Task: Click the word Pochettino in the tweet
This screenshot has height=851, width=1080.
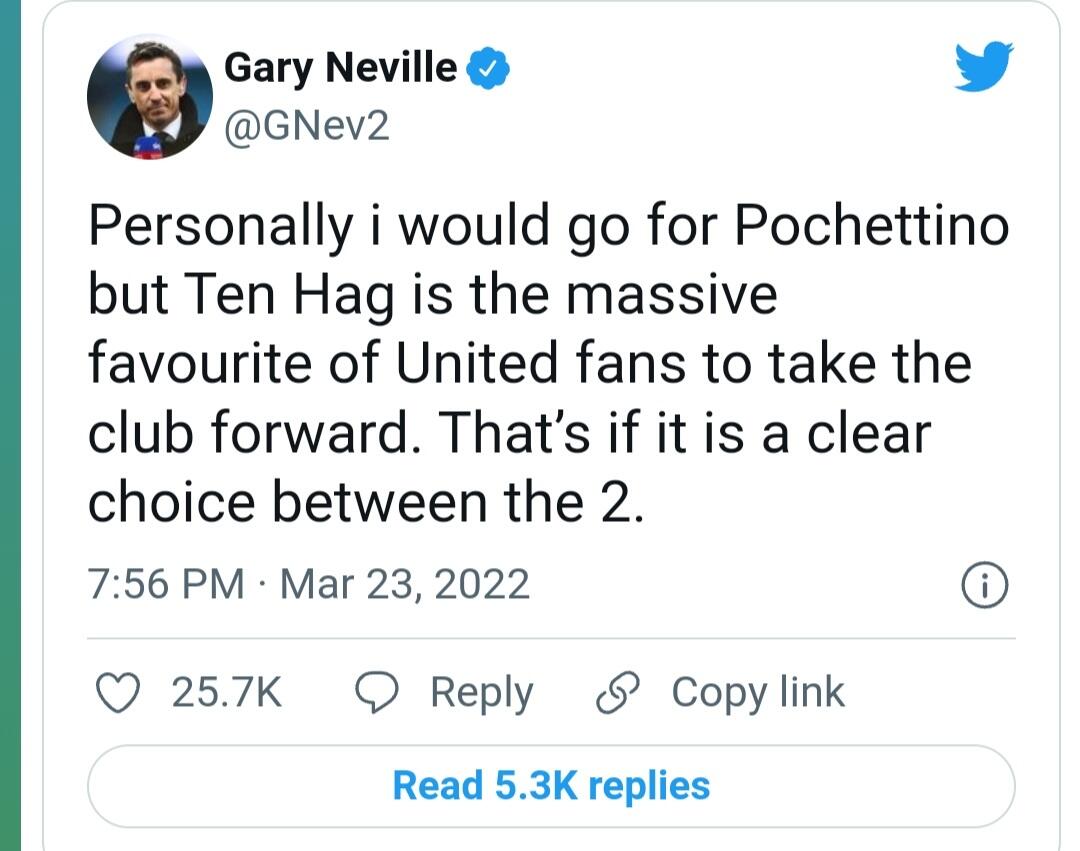Action: (870, 227)
